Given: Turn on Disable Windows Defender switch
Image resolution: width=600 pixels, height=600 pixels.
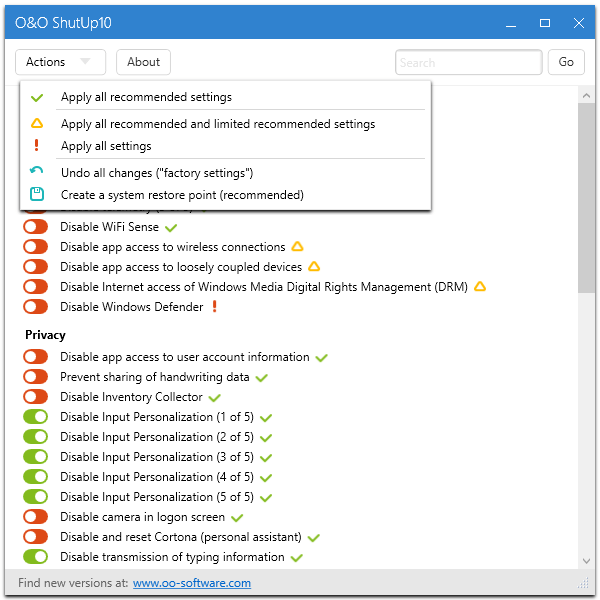Looking at the screenshot, I should tap(36, 307).
